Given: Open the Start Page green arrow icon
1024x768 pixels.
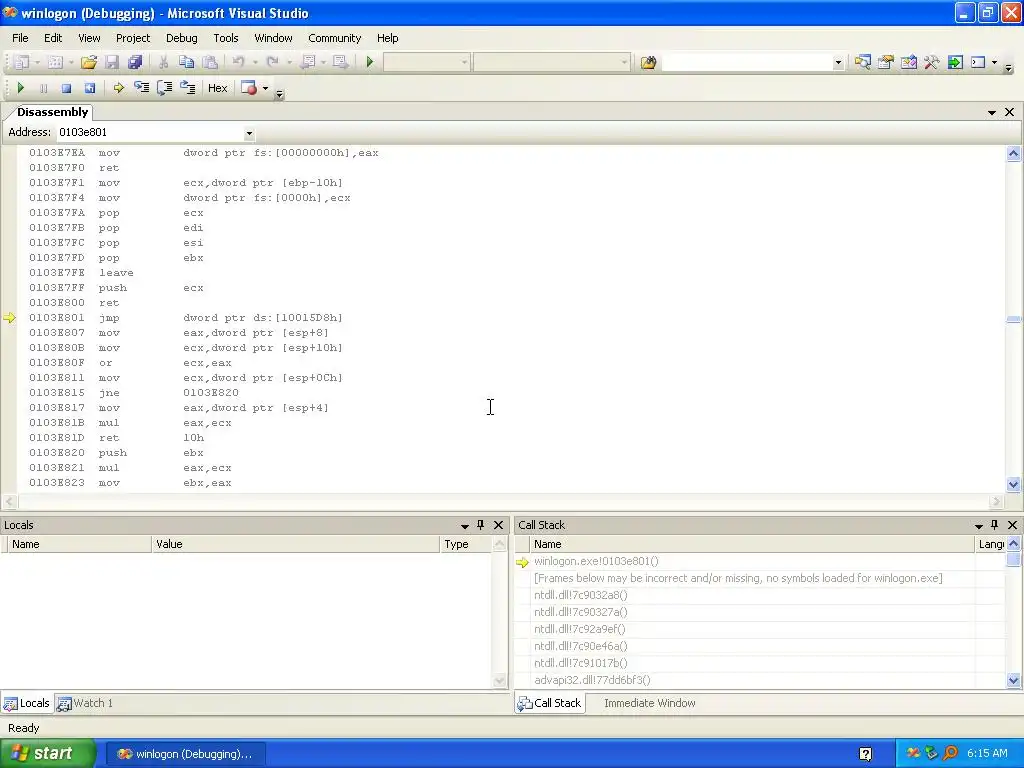Looking at the screenshot, I should click(x=955, y=62).
